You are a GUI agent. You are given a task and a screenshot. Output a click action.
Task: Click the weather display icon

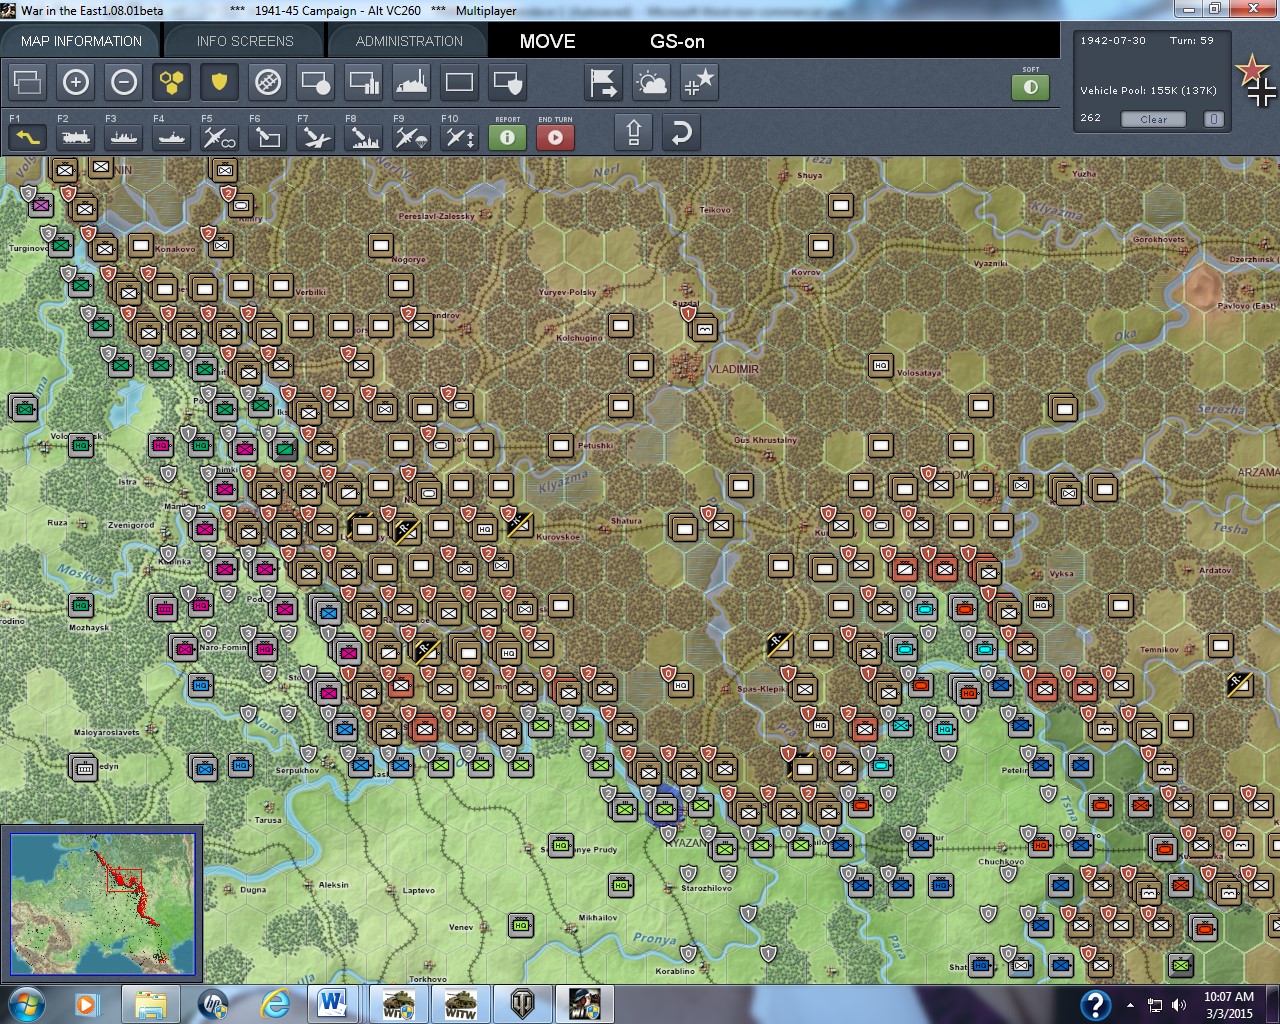tap(652, 83)
